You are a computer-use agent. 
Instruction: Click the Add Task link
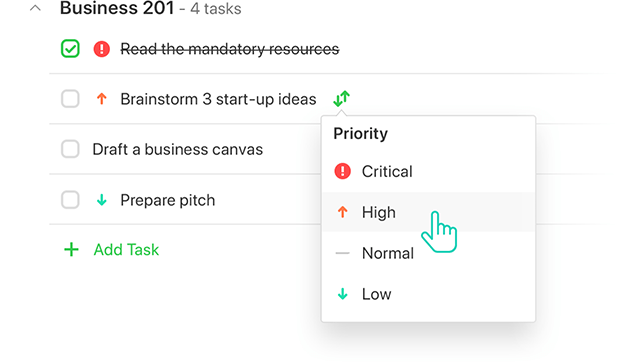point(126,250)
